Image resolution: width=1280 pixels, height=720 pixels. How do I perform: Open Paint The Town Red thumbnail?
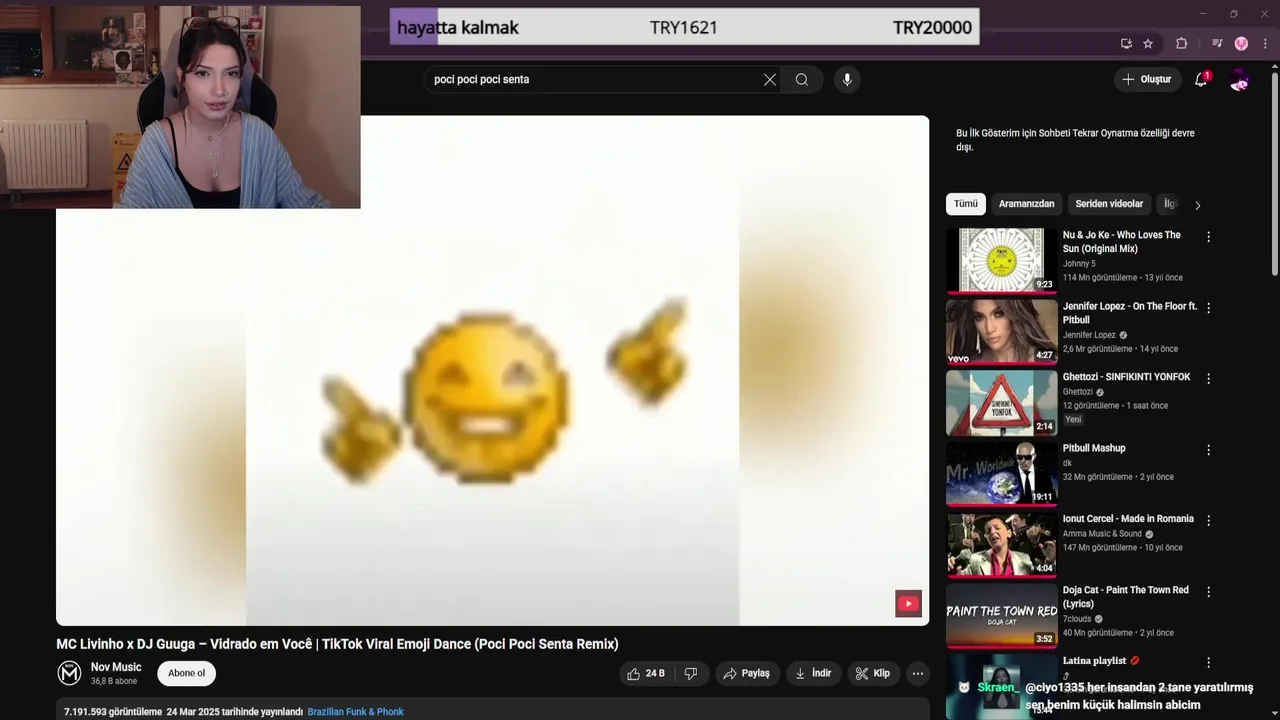click(1001, 615)
